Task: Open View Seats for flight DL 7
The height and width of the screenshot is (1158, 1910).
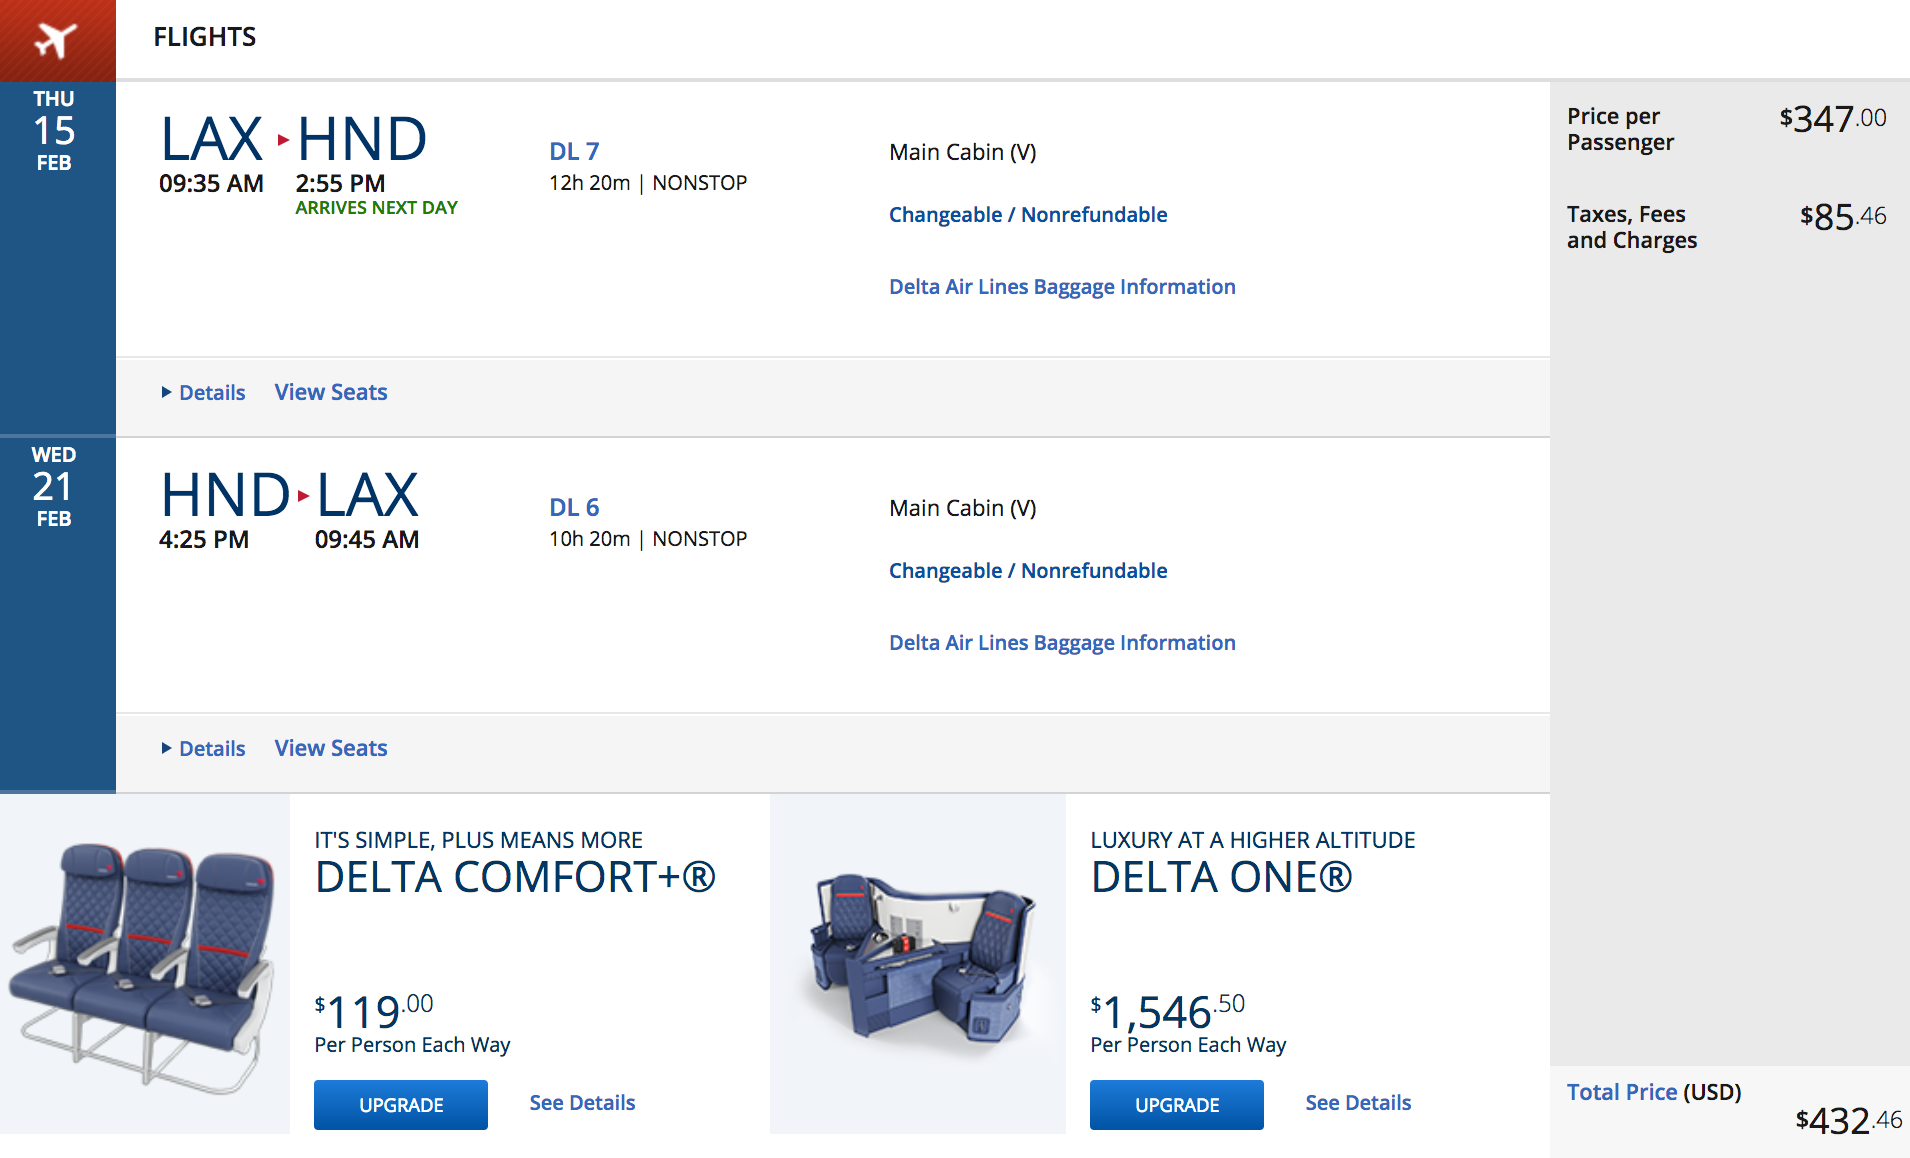Action: coord(331,392)
